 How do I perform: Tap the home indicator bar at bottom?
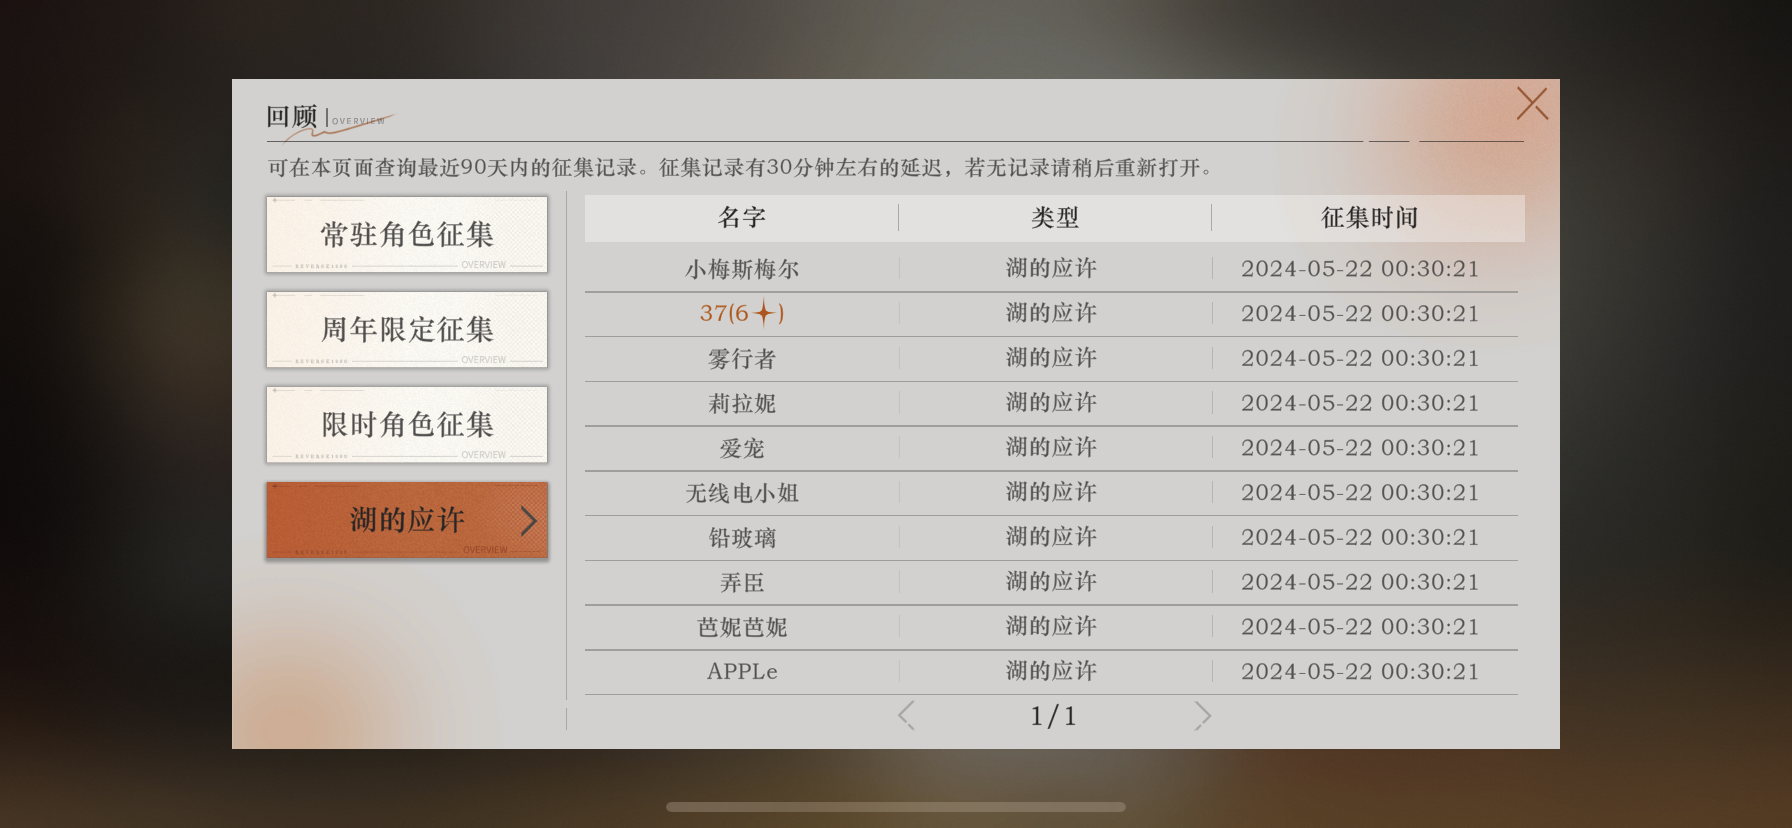coord(896,807)
